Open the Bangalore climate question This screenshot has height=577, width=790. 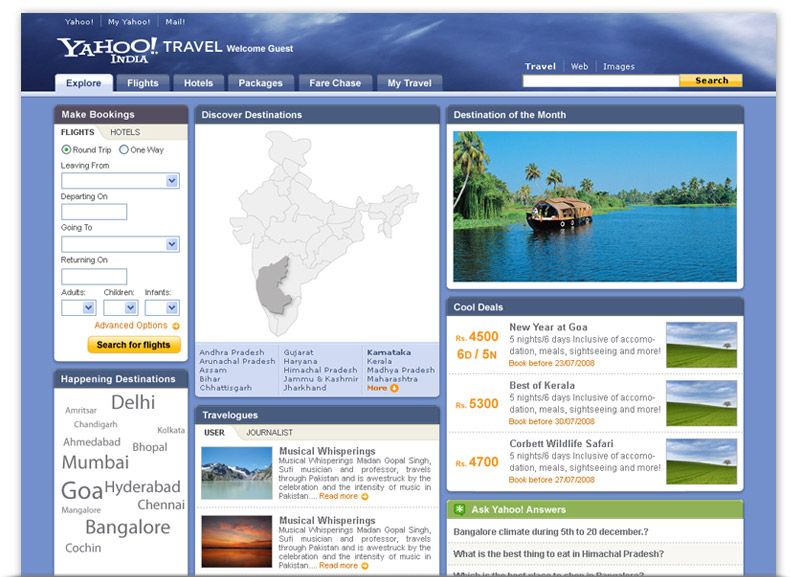[x=551, y=532]
